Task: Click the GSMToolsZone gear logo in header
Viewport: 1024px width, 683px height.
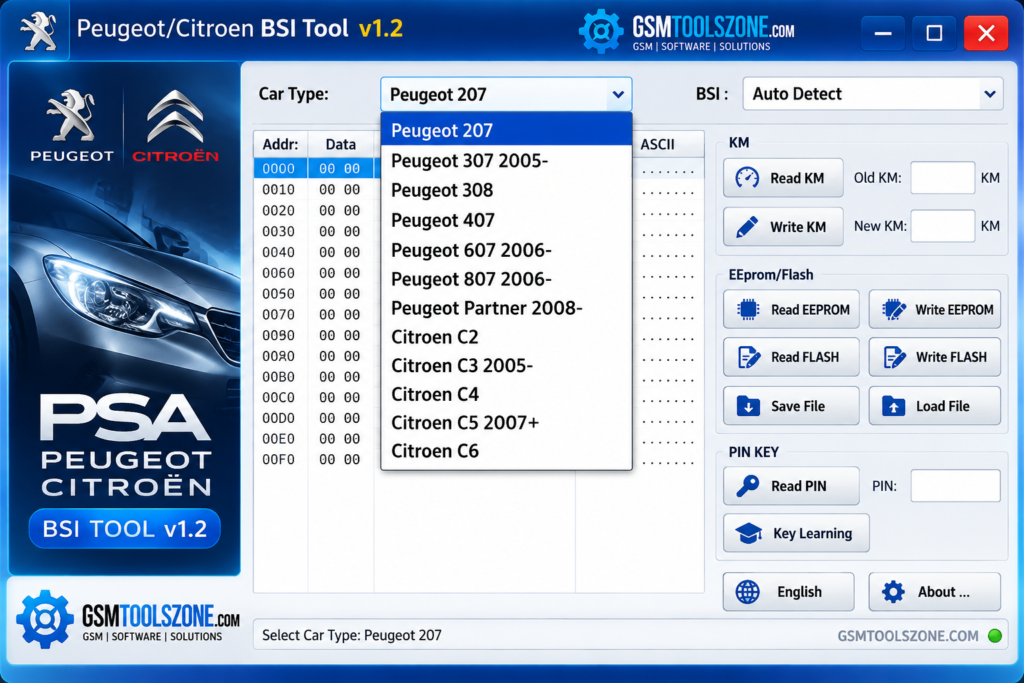Action: (x=601, y=31)
